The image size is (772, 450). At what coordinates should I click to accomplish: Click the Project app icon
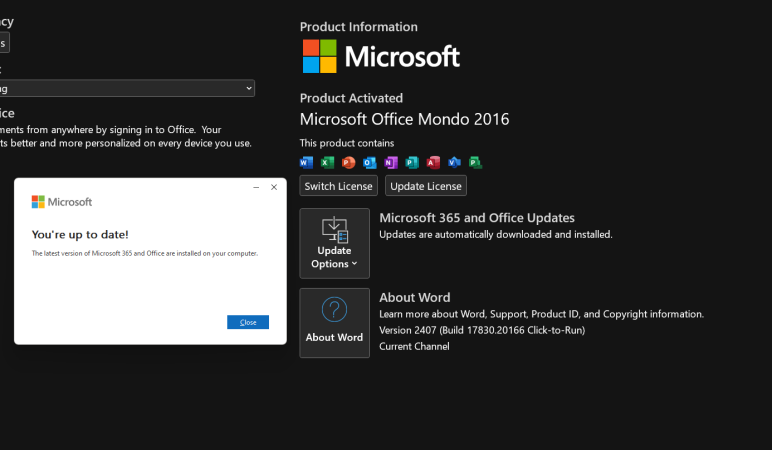[476, 162]
